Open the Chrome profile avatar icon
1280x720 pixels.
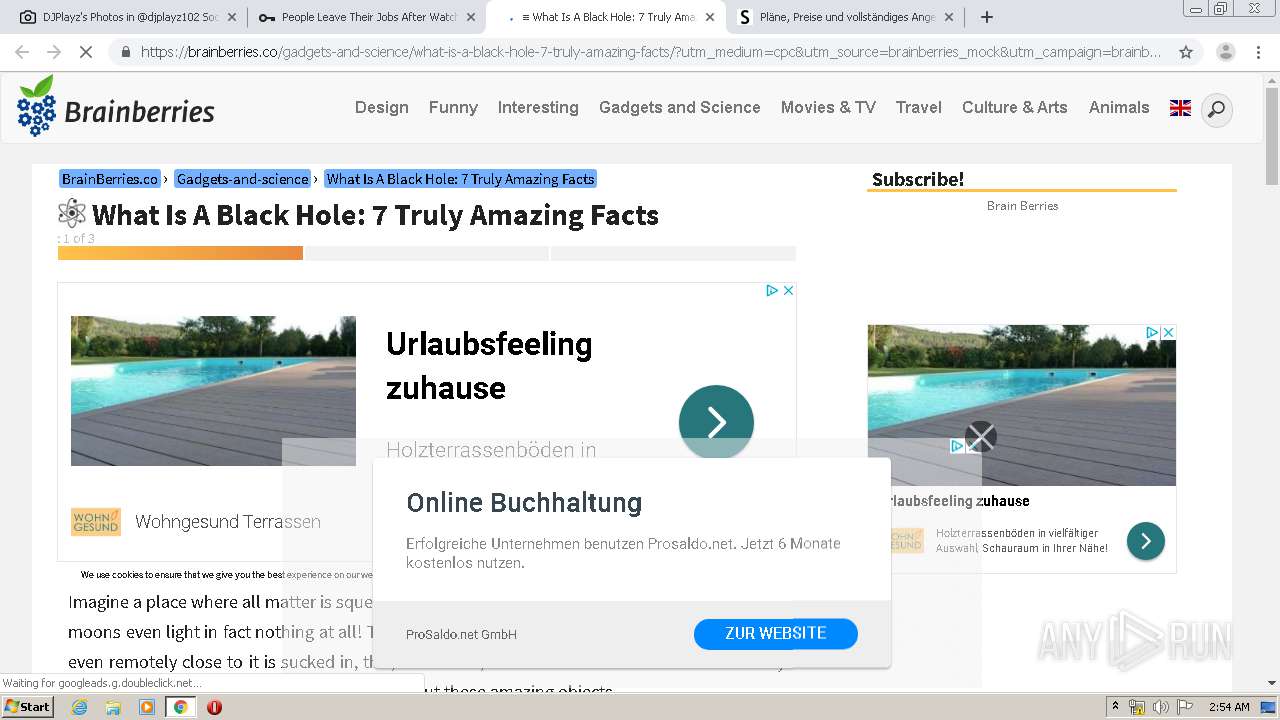[1225, 52]
